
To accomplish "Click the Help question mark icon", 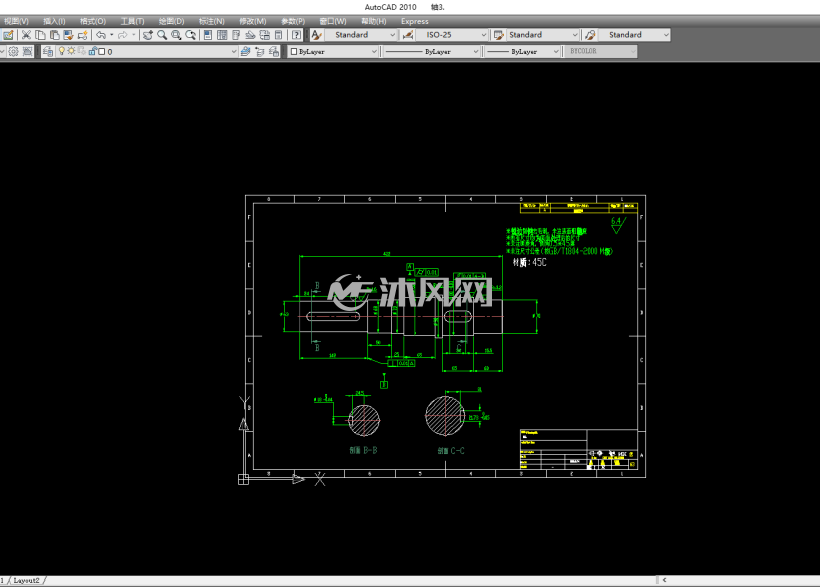I will pyautogui.click(x=297, y=35).
